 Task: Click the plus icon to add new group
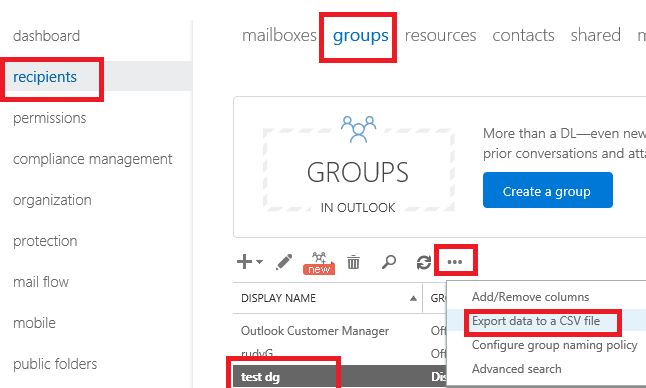244,262
